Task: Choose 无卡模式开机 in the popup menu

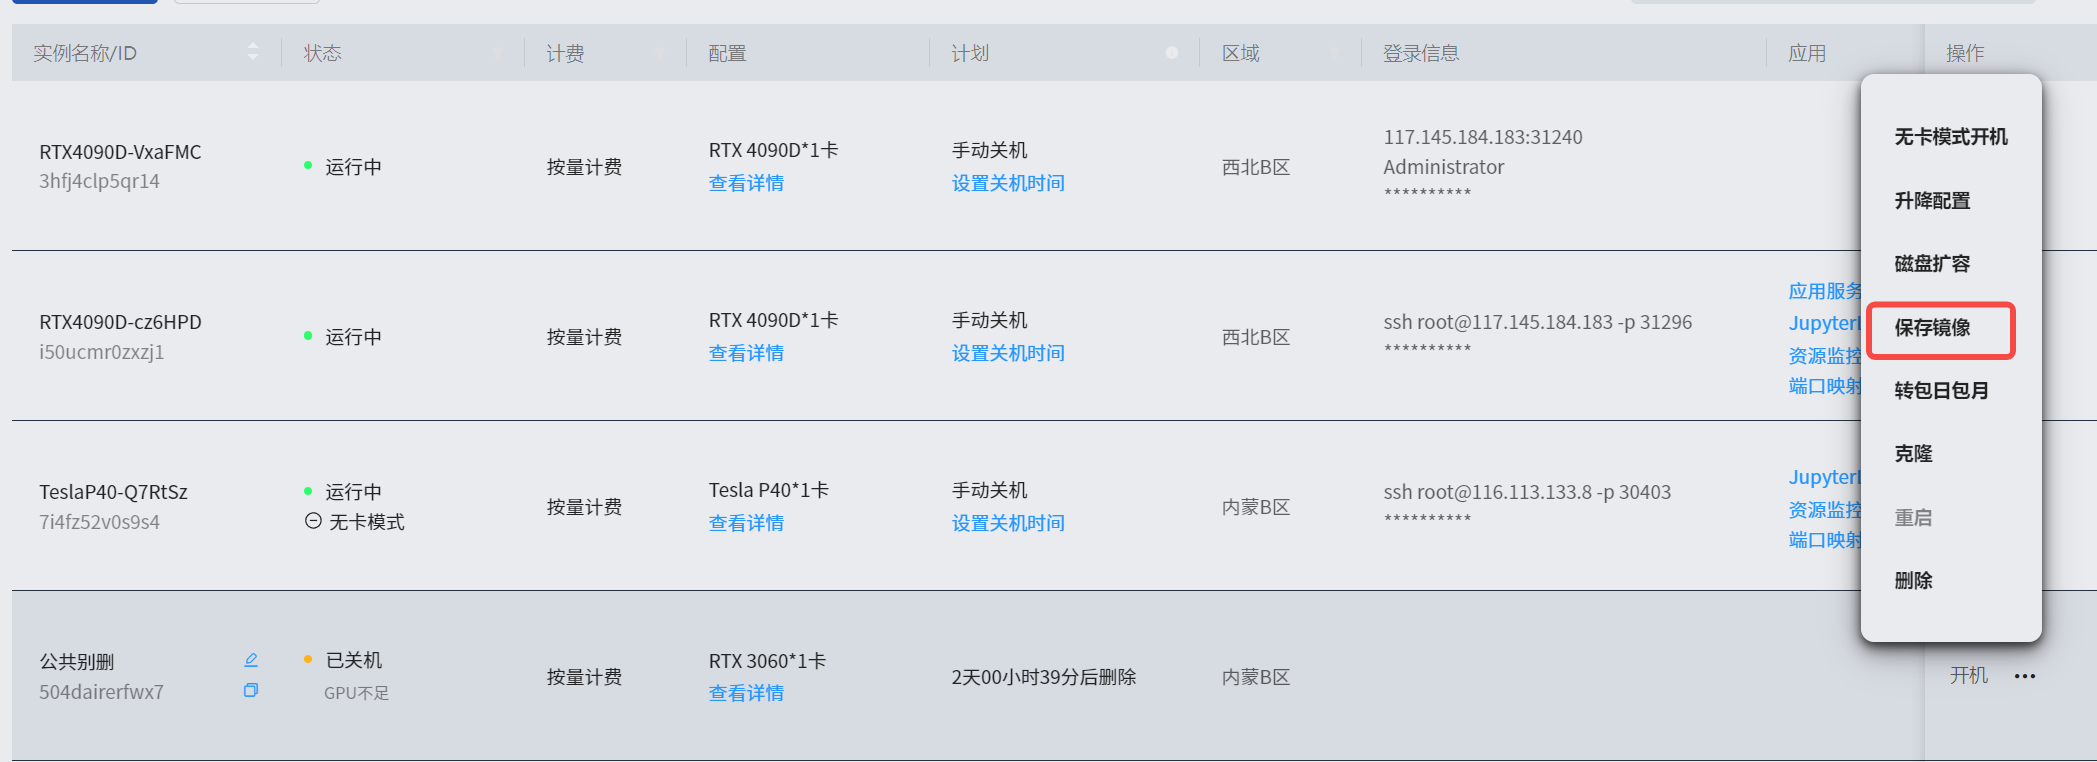Action: (x=1950, y=137)
